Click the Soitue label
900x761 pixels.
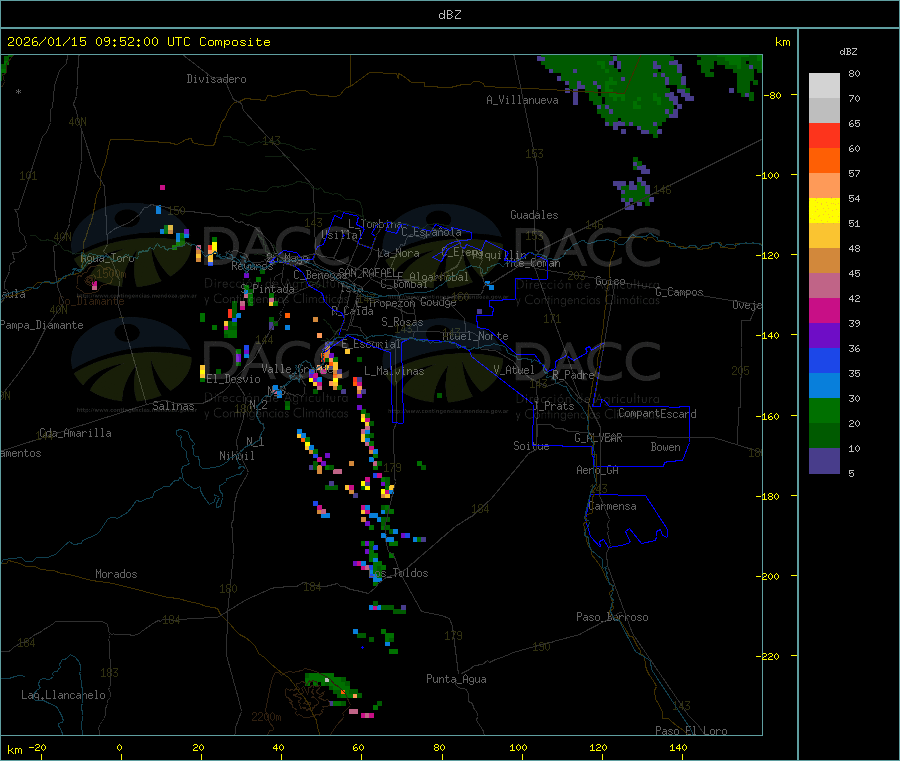532,446
